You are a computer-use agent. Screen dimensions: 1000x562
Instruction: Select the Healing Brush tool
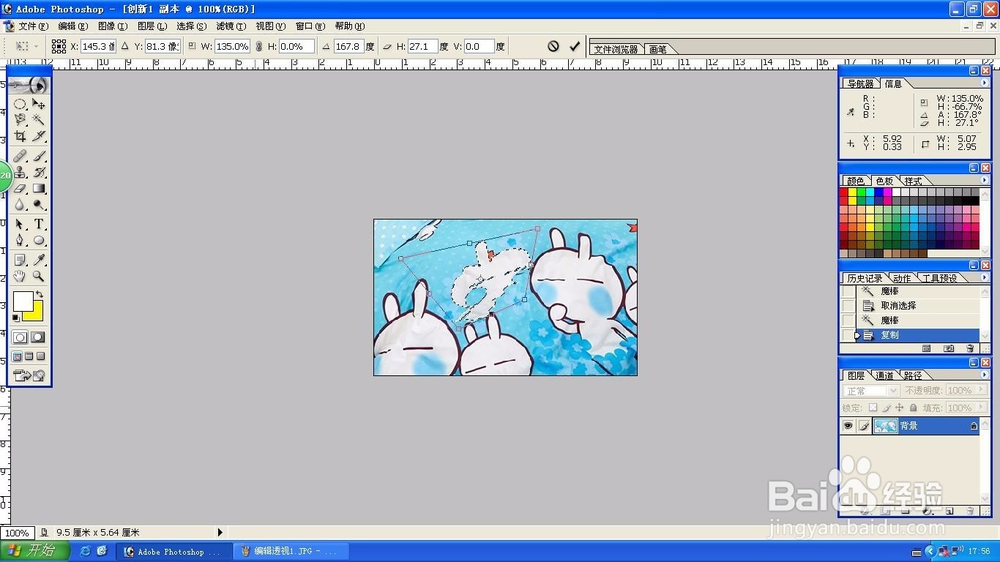(20, 156)
